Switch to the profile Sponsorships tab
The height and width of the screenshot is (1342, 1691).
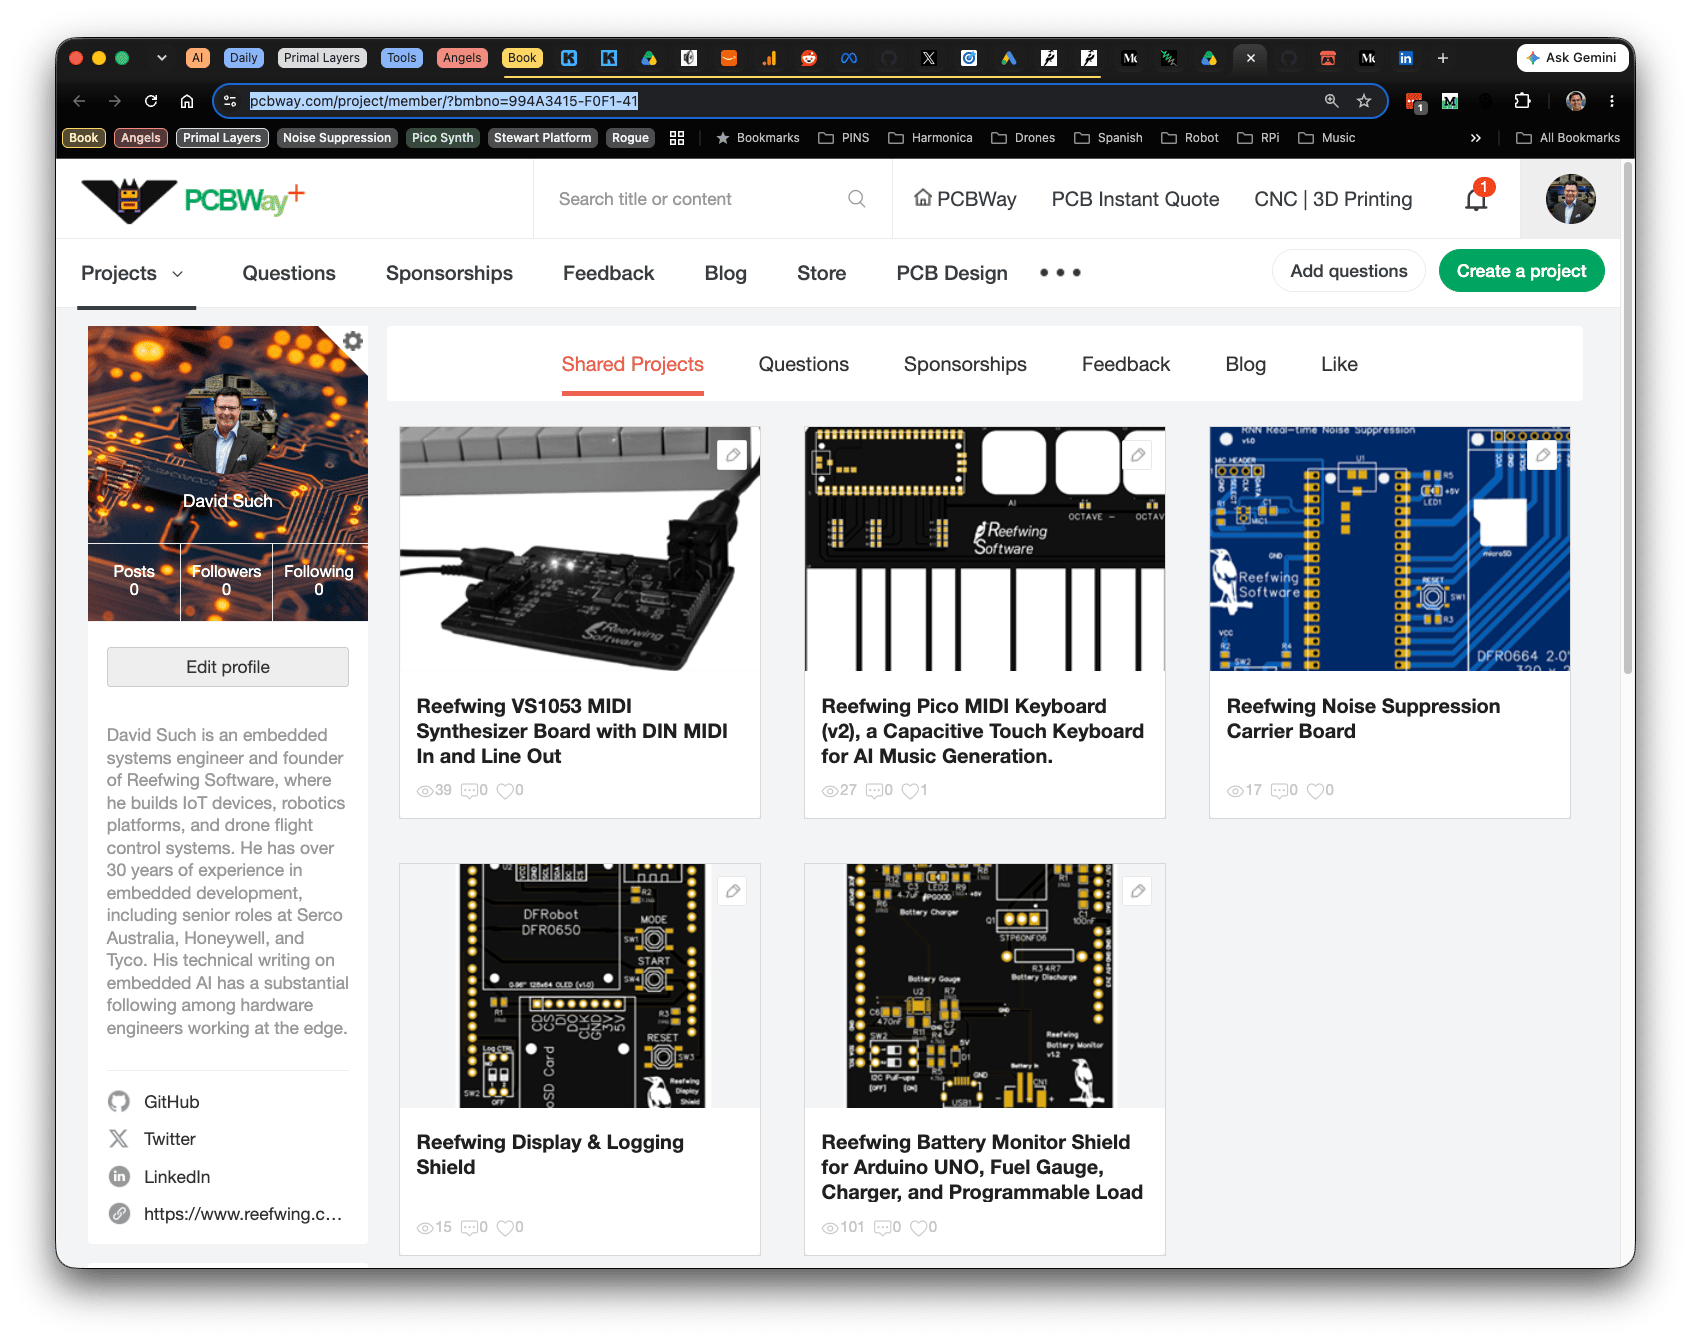[965, 365]
